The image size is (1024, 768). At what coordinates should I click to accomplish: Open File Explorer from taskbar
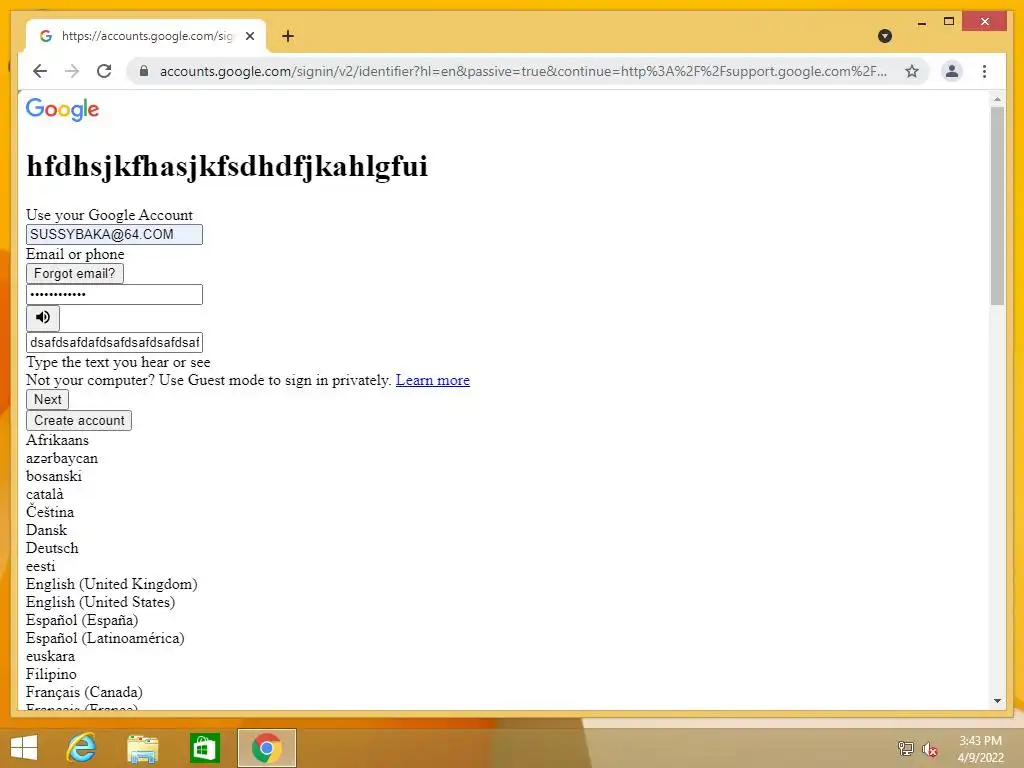142,748
